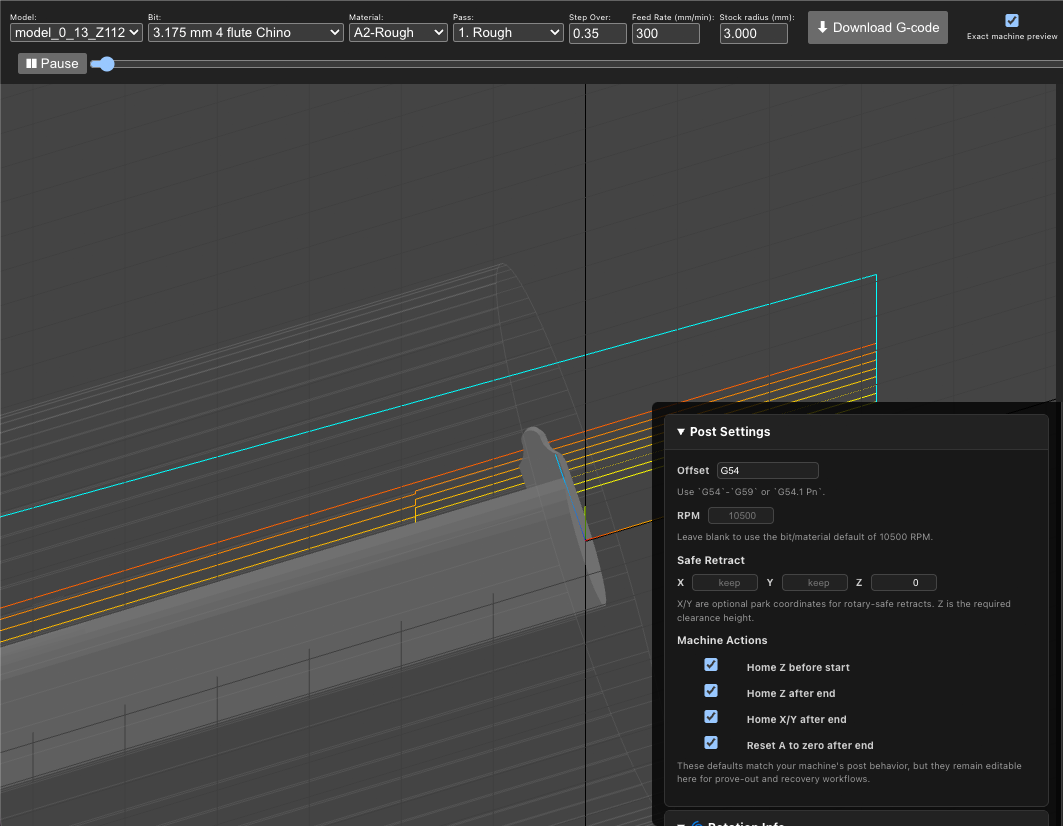Toggle the Exact machine preview checkbox
This screenshot has height=826, width=1063.
1012,20
